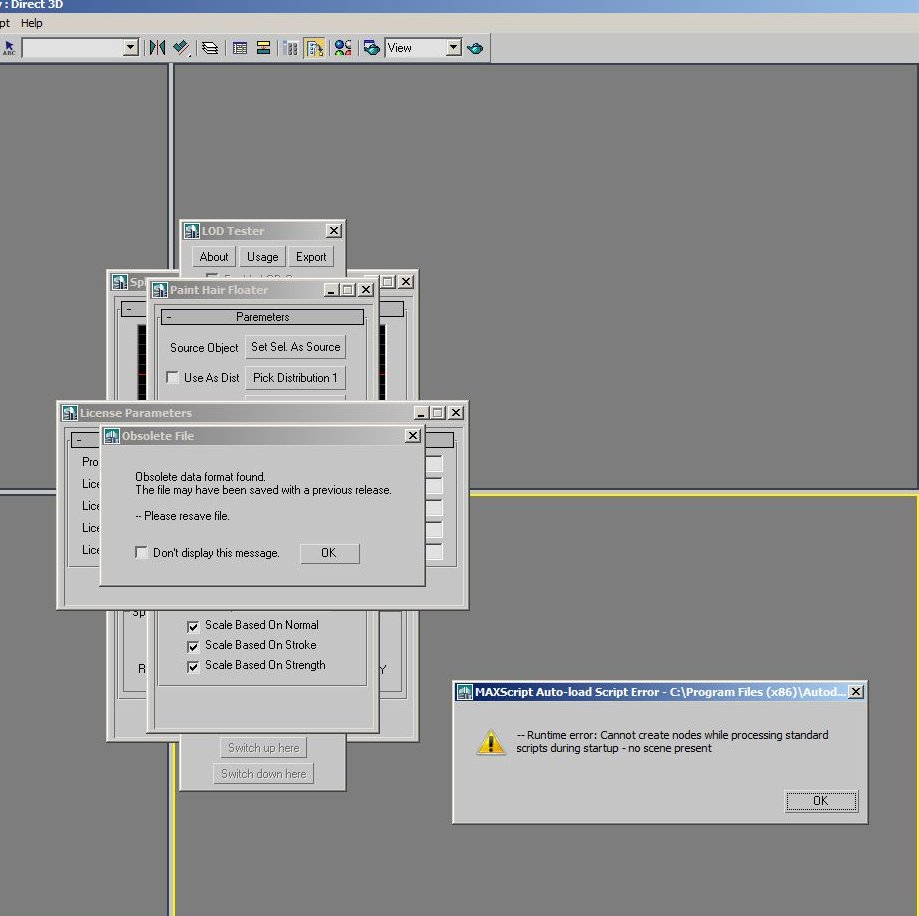Click the License Parameters title bar icon
The height and width of the screenshot is (916, 919).
70,413
